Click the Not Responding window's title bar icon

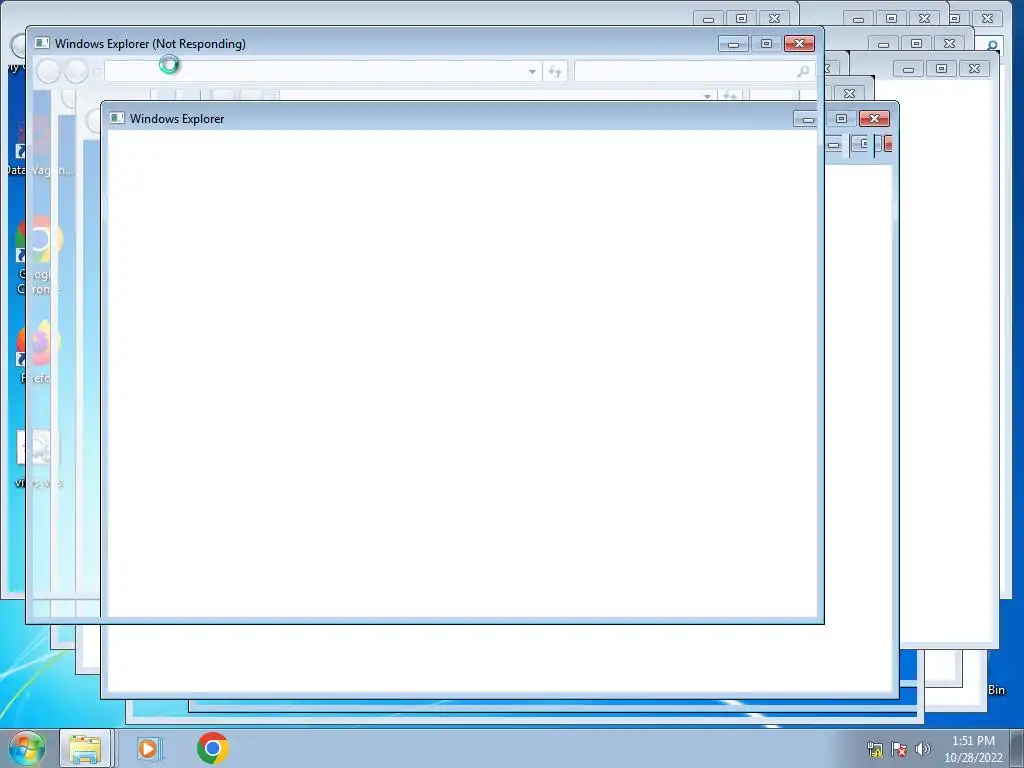coord(42,43)
